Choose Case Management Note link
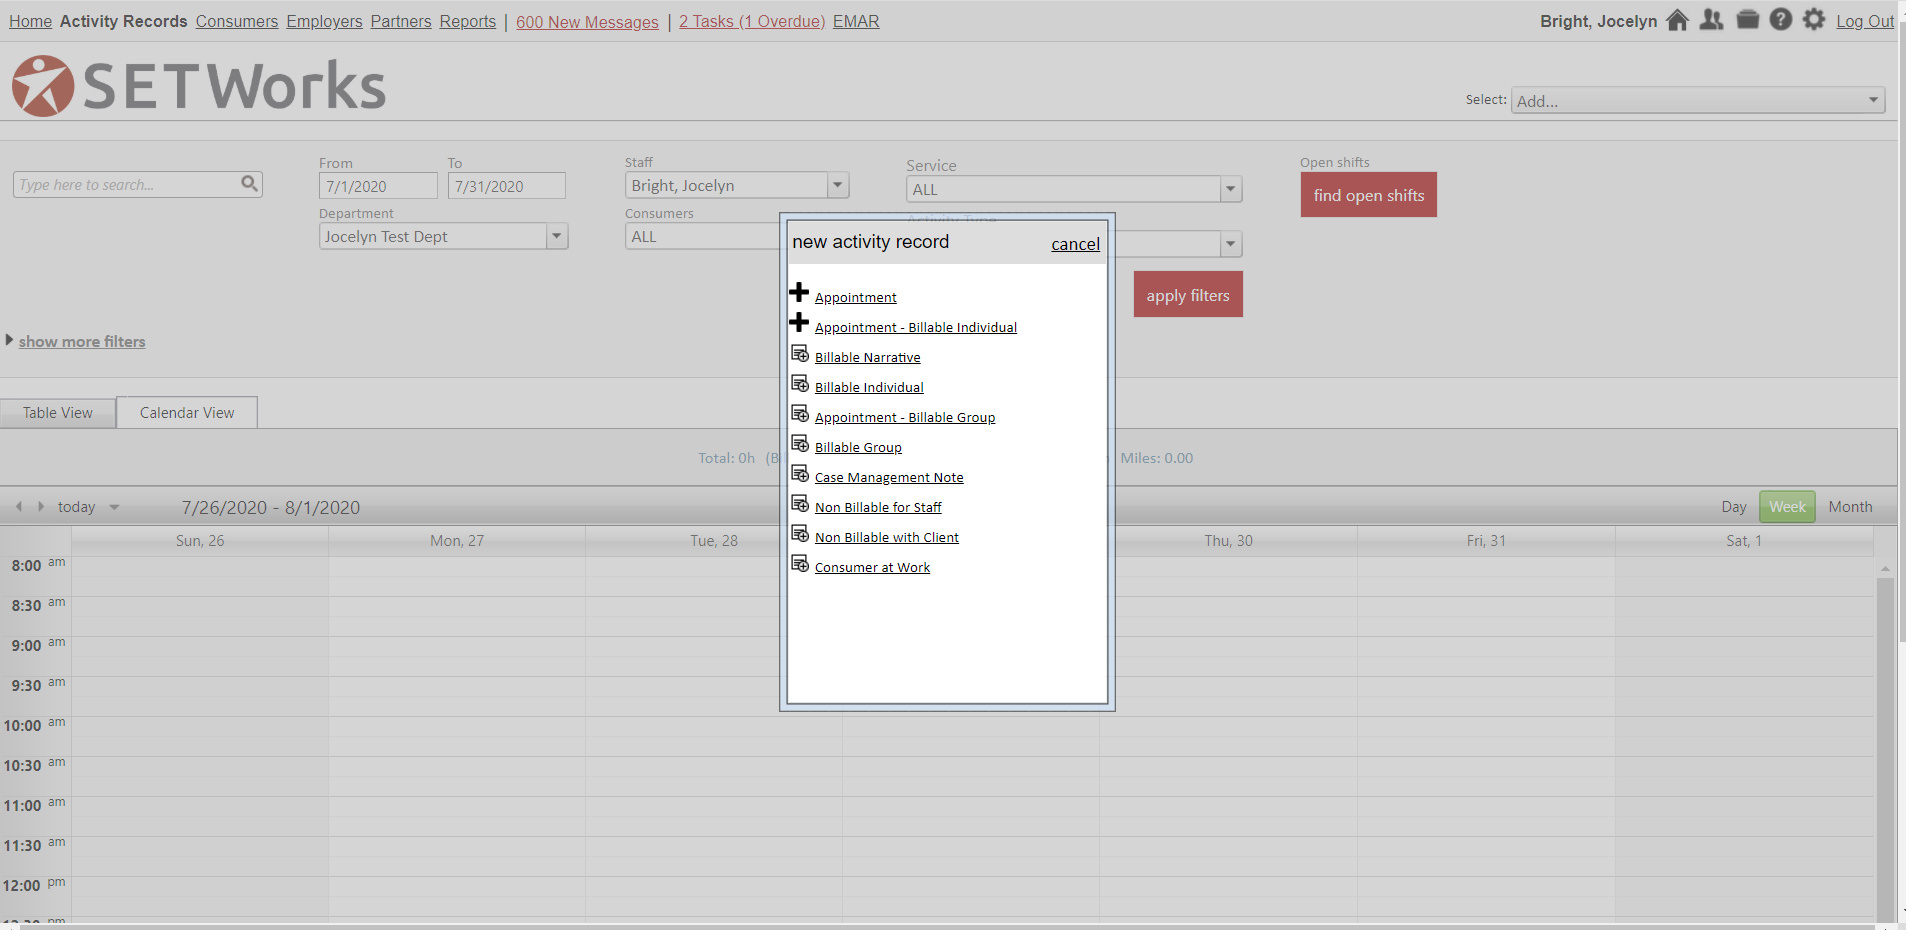The height and width of the screenshot is (930, 1906). pos(889,477)
